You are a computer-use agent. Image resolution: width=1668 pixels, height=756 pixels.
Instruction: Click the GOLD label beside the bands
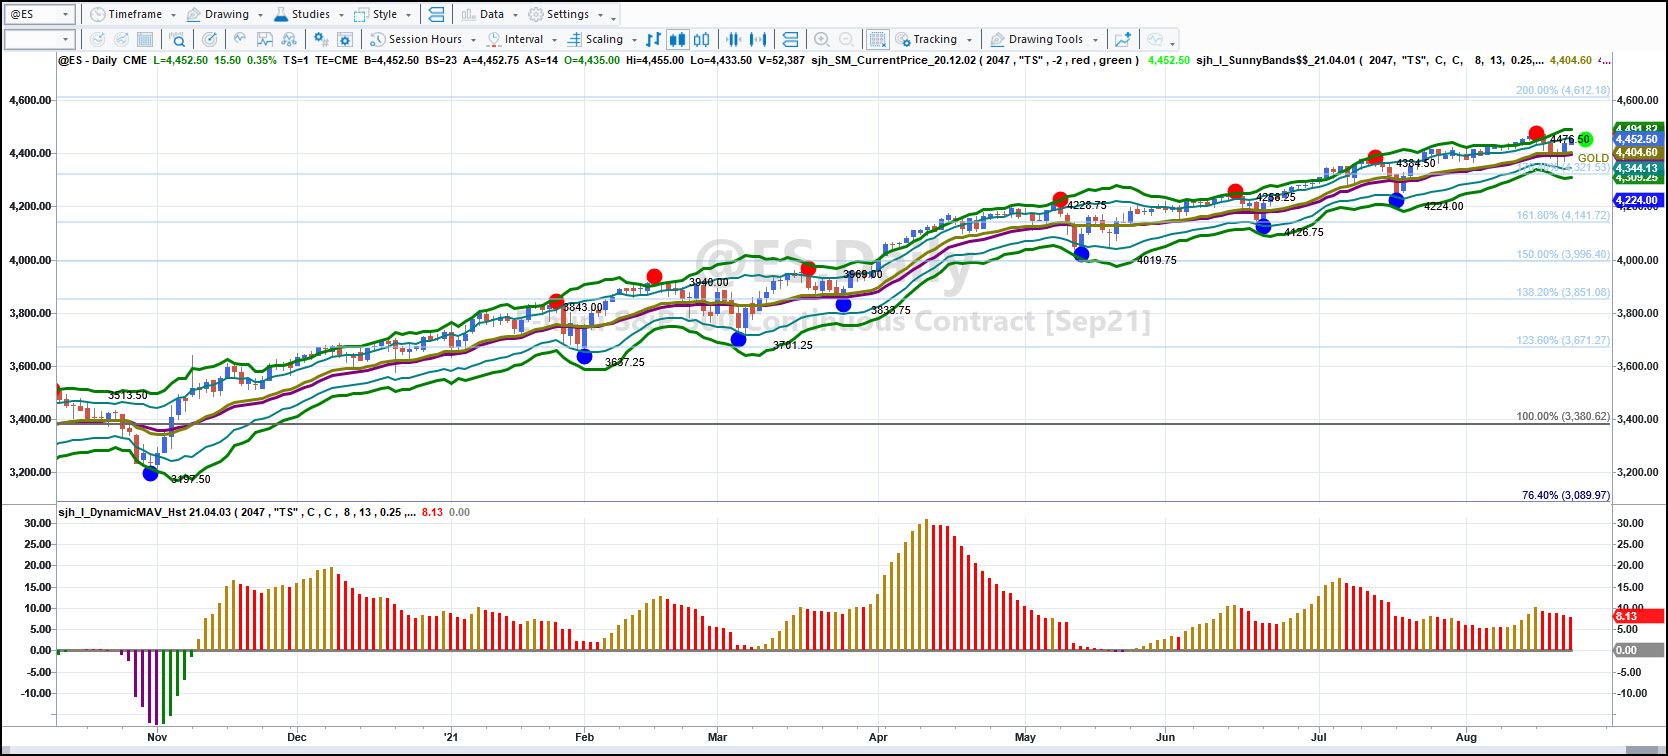[1593, 158]
